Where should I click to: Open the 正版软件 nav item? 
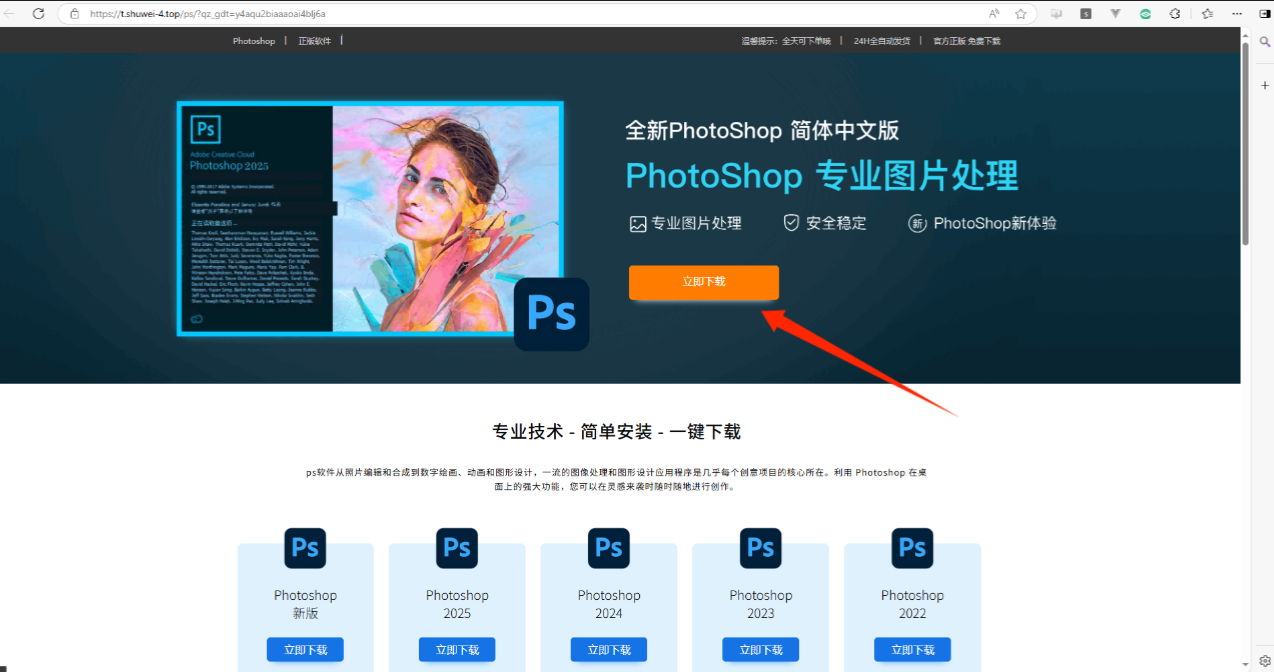click(314, 41)
